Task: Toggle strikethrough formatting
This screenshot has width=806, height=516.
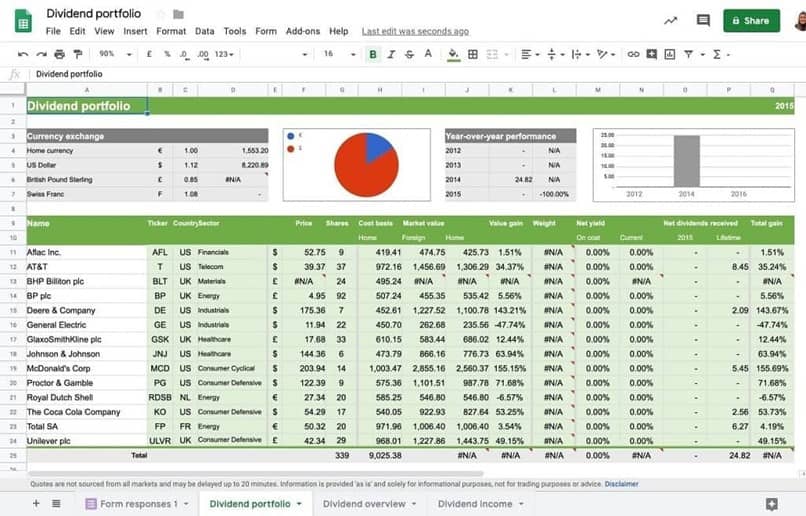Action: [410, 54]
